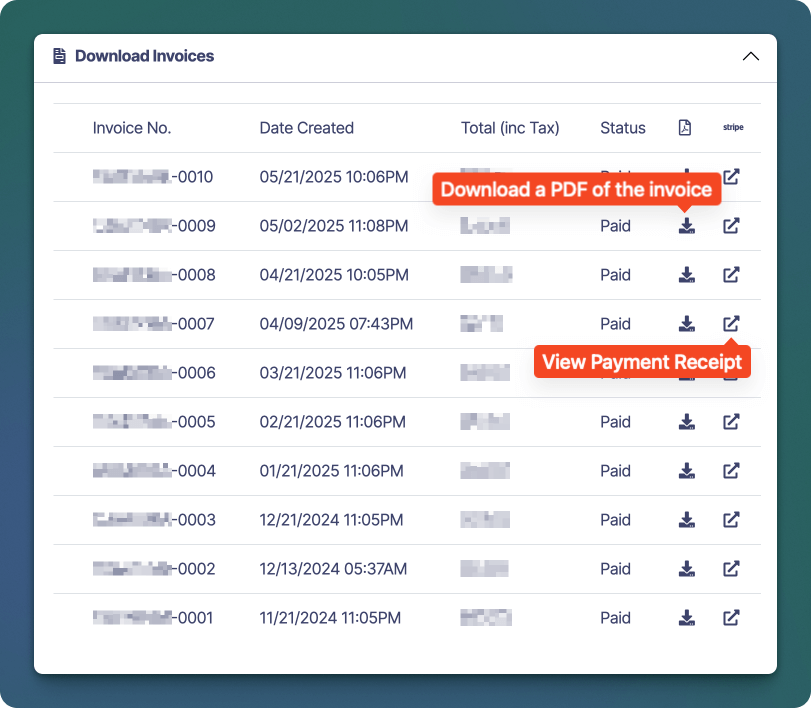
Task: Open payment receipt for invoice -0001
Action: tap(731, 618)
